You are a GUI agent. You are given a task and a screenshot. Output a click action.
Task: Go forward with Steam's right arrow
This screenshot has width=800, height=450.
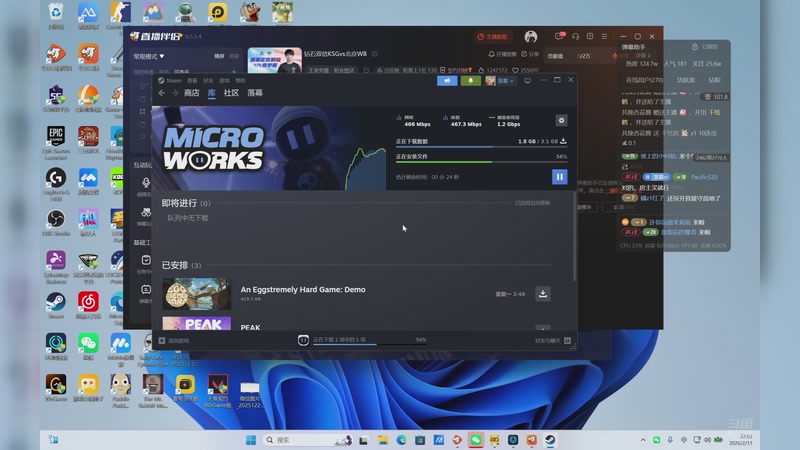(x=174, y=93)
